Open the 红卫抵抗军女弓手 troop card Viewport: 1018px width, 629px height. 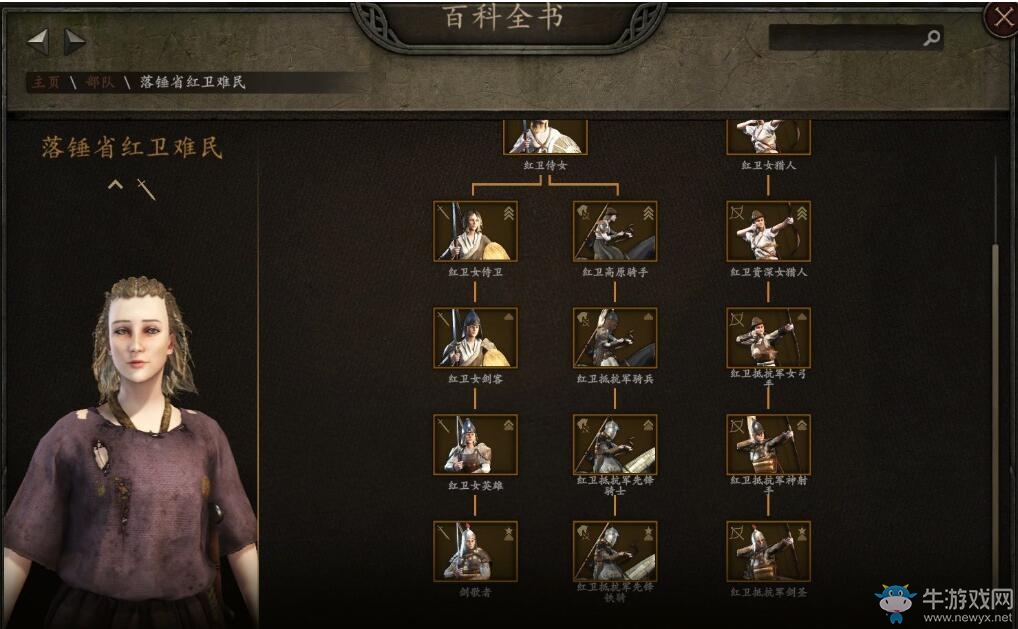tap(768, 338)
